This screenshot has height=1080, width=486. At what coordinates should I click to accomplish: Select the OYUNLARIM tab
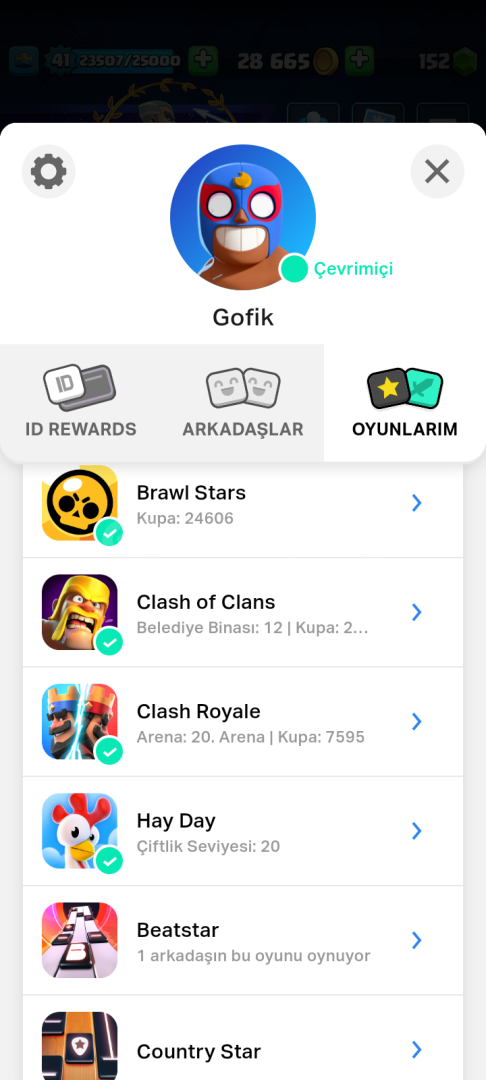click(405, 403)
